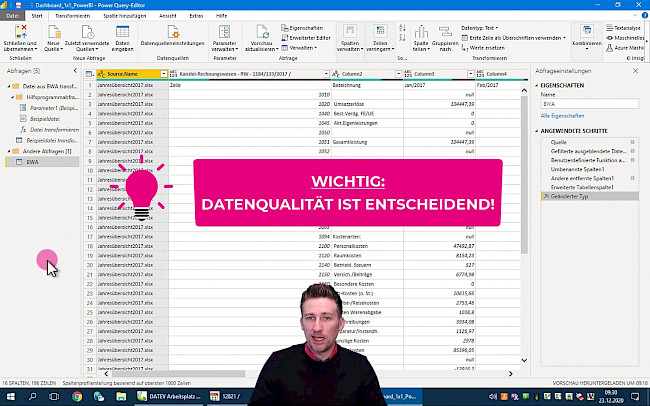Open the Column2 filter dropdown

[398, 74]
